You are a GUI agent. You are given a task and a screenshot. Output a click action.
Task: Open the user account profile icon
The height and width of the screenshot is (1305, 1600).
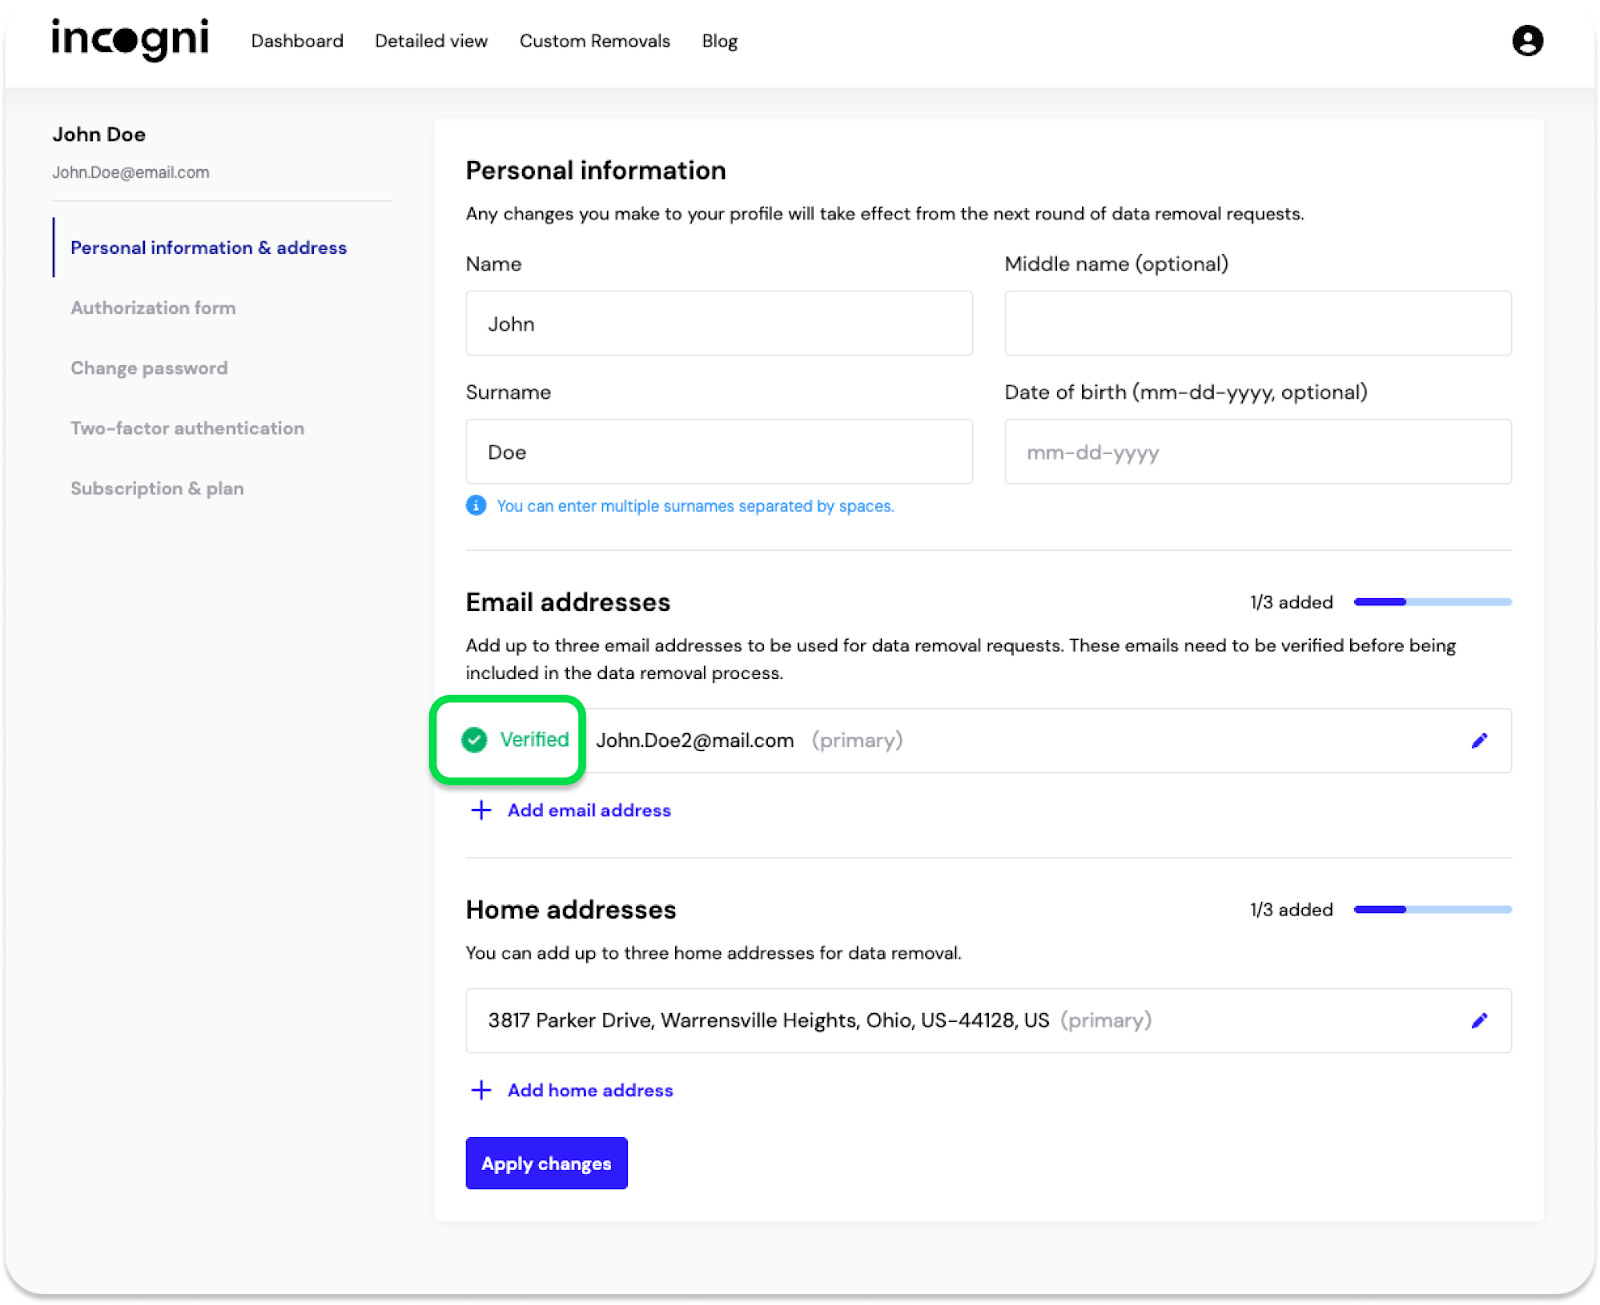pos(1527,41)
